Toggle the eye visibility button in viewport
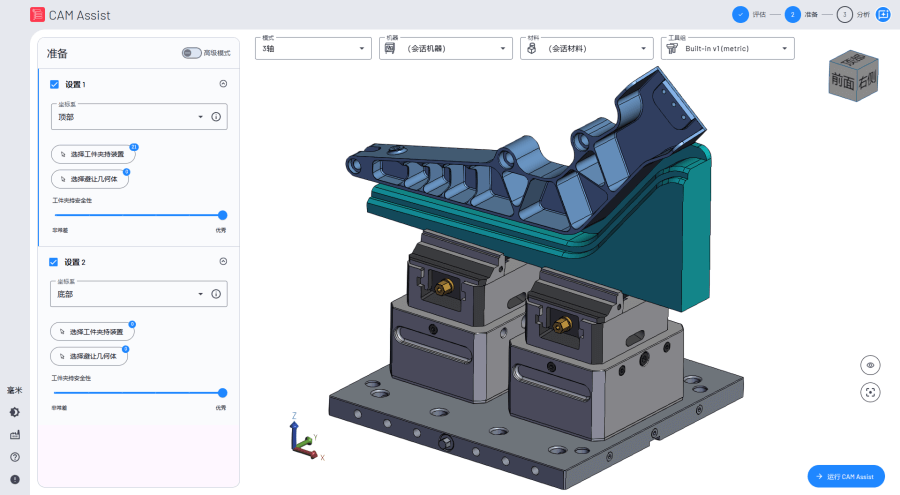 click(x=870, y=366)
